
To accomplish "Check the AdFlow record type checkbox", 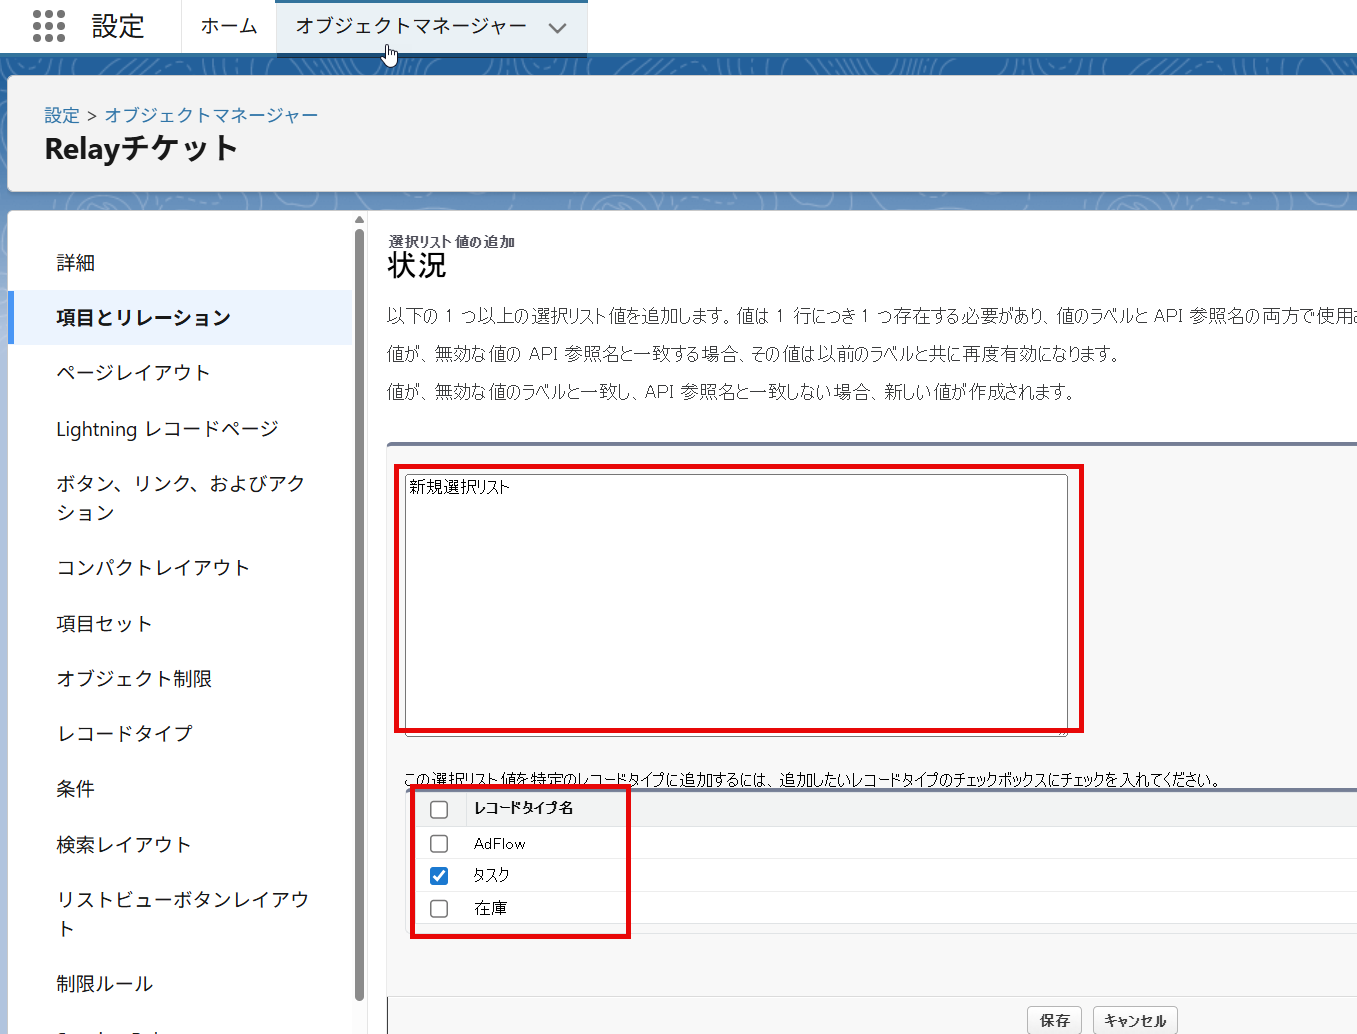I will point(439,844).
